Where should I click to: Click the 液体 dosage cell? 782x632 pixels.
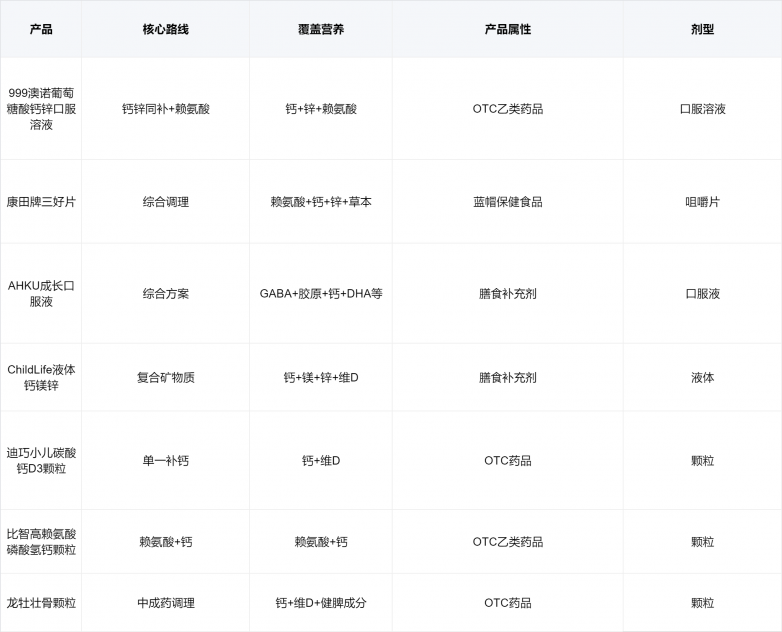click(702, 377)
